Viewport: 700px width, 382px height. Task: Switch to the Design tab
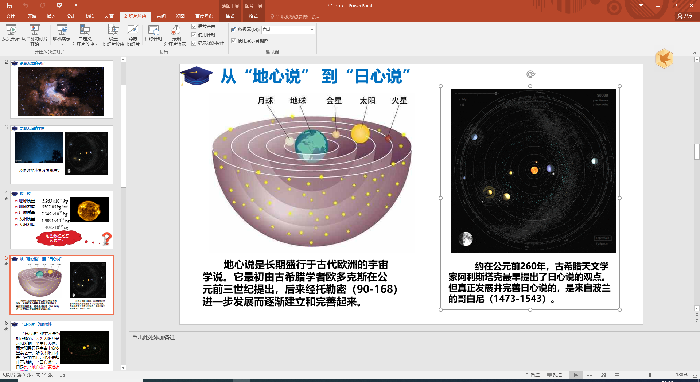click(71, 16)
